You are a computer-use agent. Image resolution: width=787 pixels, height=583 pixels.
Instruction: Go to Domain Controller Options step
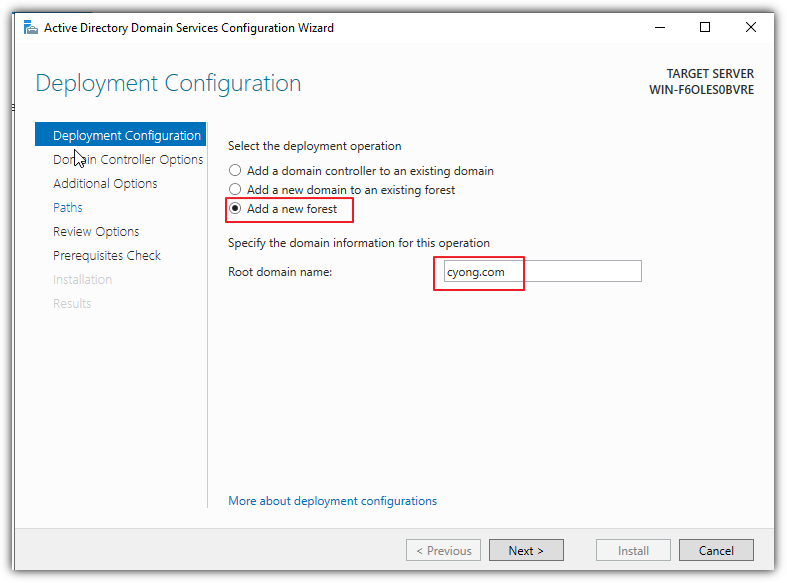coord(128,159)
